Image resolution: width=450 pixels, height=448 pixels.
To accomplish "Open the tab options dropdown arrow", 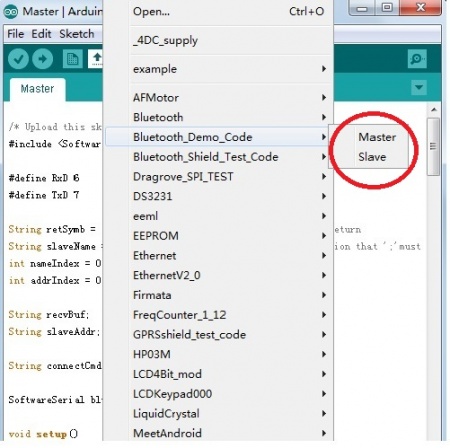I will pos(419,88).
